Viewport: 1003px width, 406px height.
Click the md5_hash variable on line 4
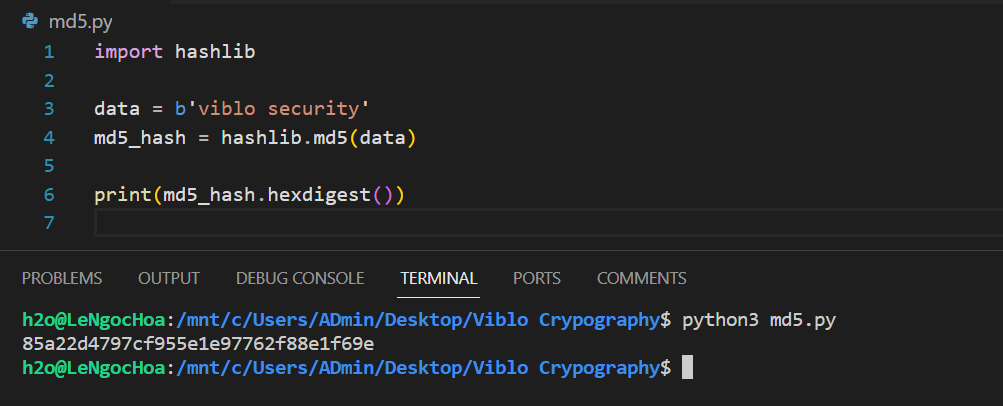click(140, 137)
